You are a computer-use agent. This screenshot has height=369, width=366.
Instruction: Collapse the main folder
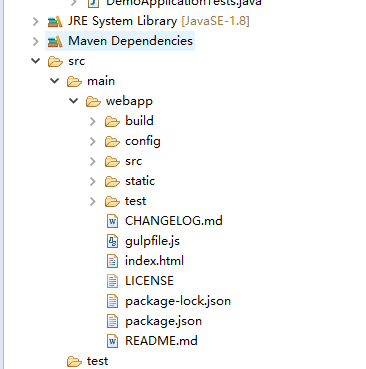click(x=54, y=81)
